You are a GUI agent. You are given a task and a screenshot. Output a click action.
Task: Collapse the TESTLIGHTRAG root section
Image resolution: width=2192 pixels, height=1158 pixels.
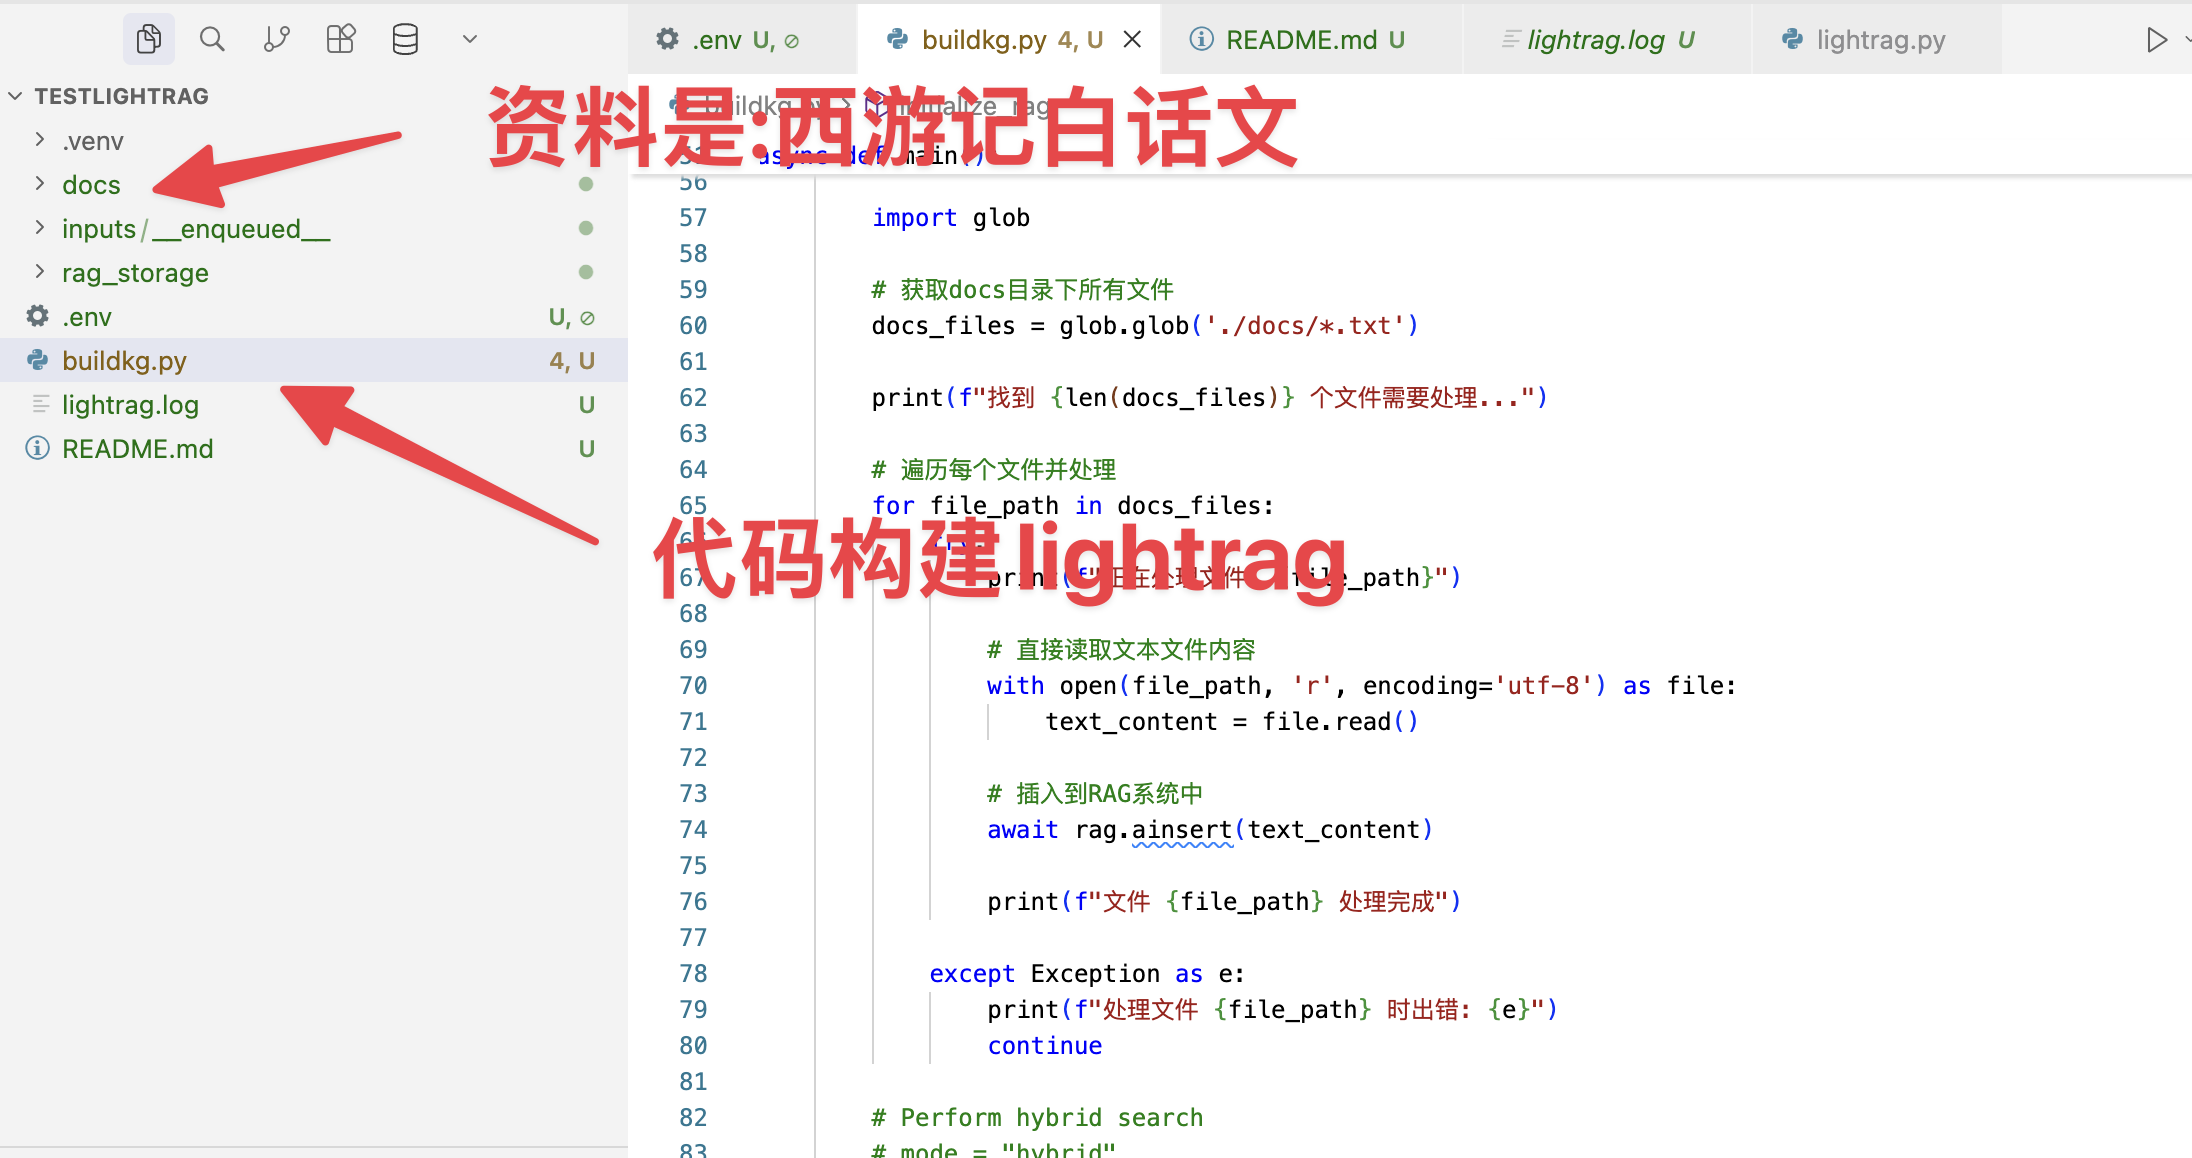click(x=16, y=96)
